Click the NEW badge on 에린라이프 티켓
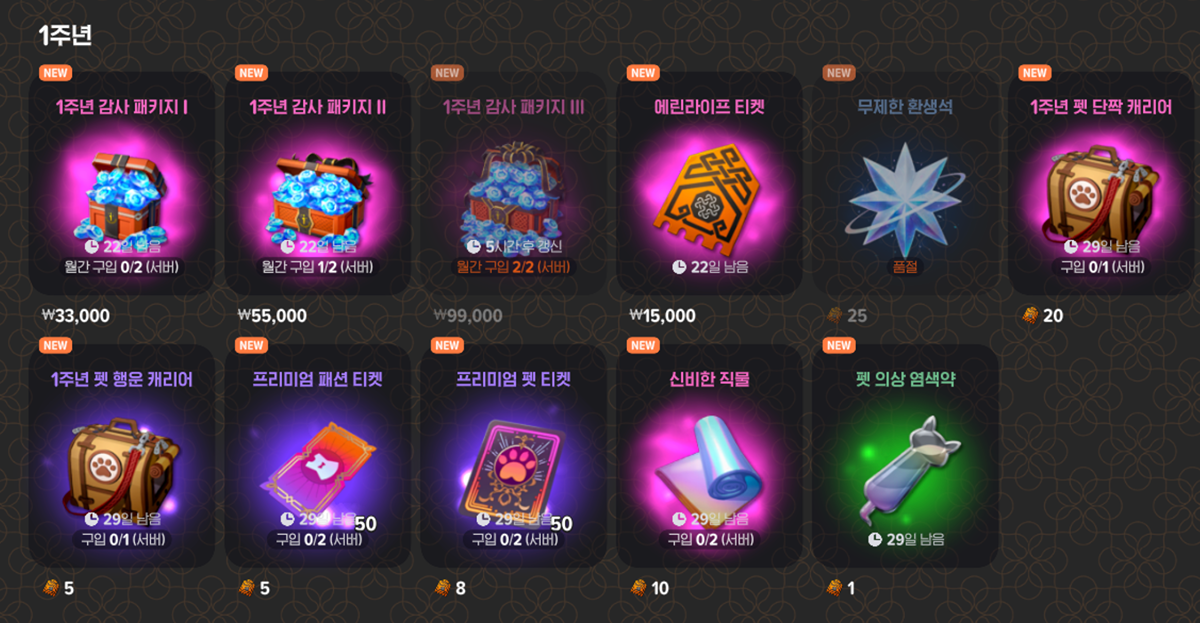The width and height of the screenshot is (1200, 623). pos(643,73)
